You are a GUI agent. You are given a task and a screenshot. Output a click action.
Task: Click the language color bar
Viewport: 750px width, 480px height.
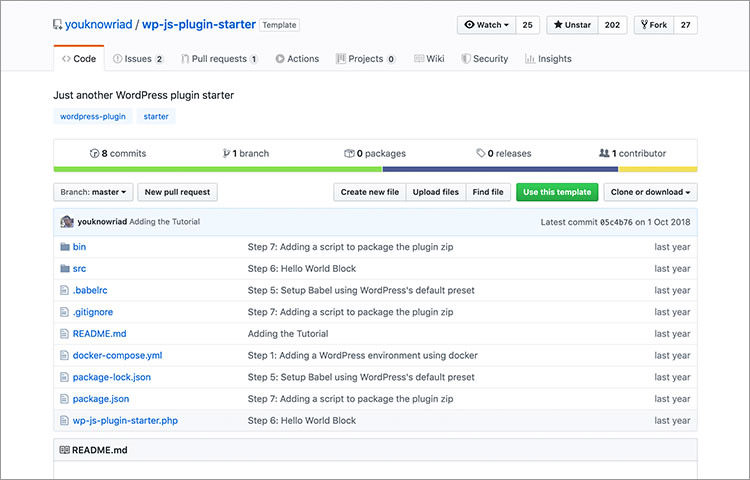375,170
